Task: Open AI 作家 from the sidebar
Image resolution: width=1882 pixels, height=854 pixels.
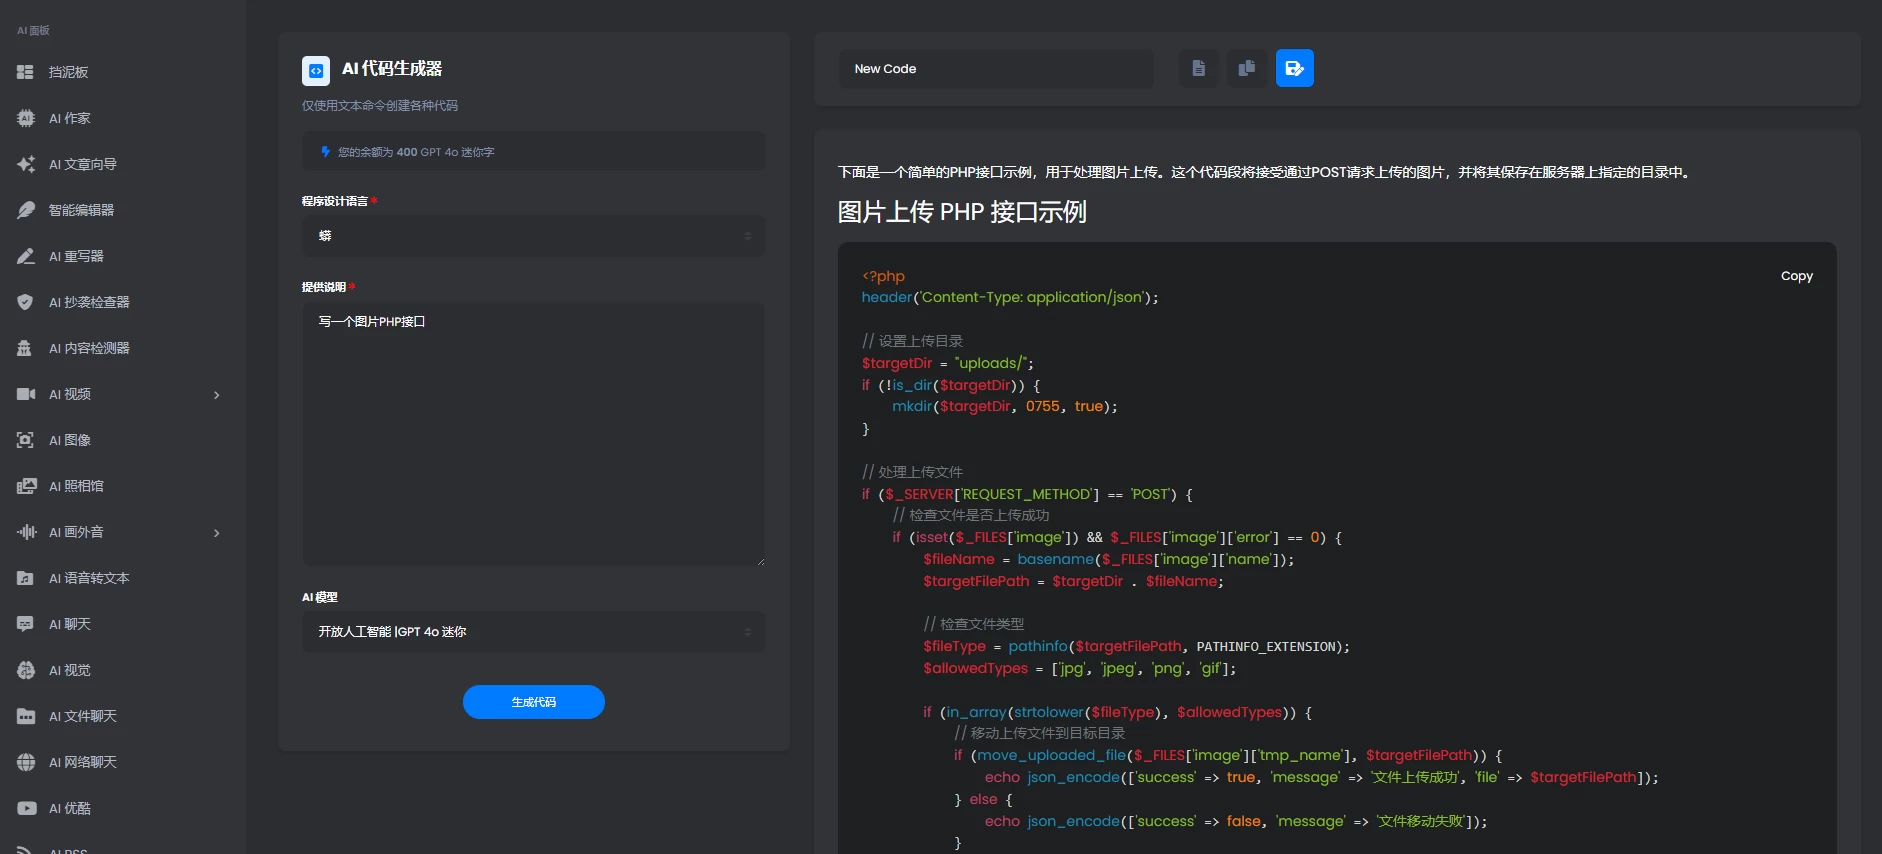Action: point(69,118)
